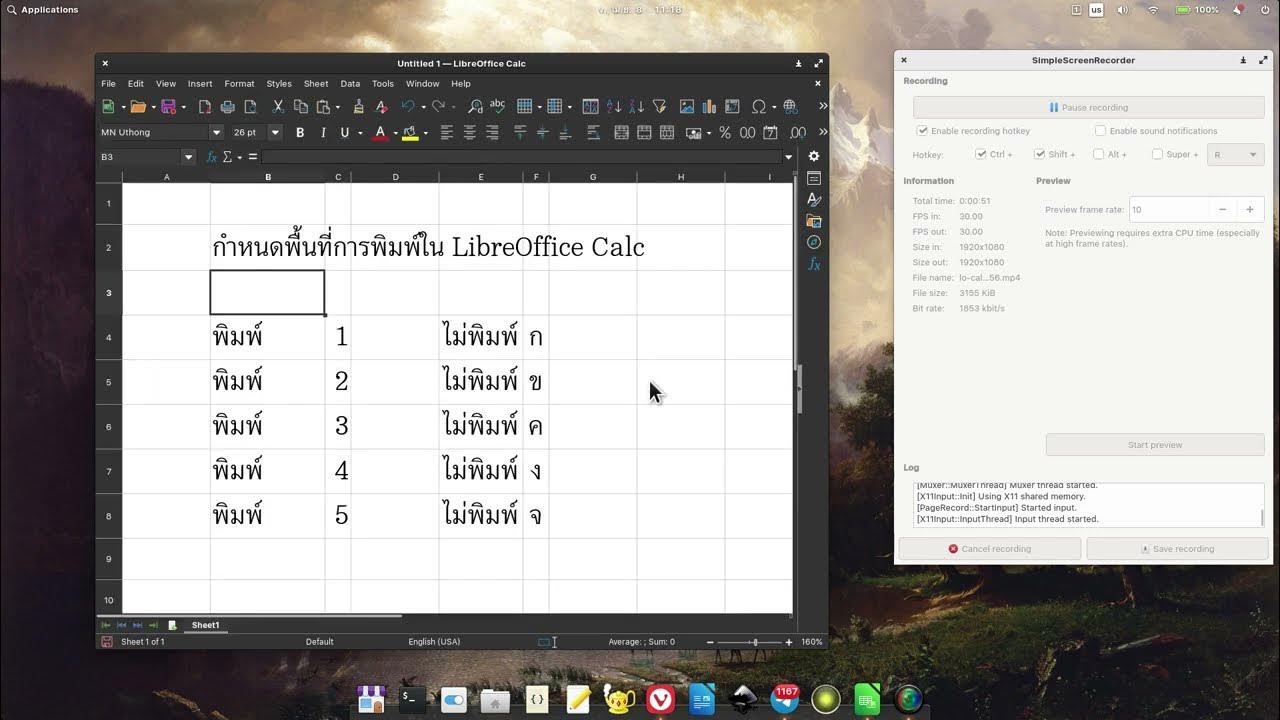Toggle the Enable sound notifications checkbox
The height and width of the screenshot is (720, 1280).
point(1100,131)
